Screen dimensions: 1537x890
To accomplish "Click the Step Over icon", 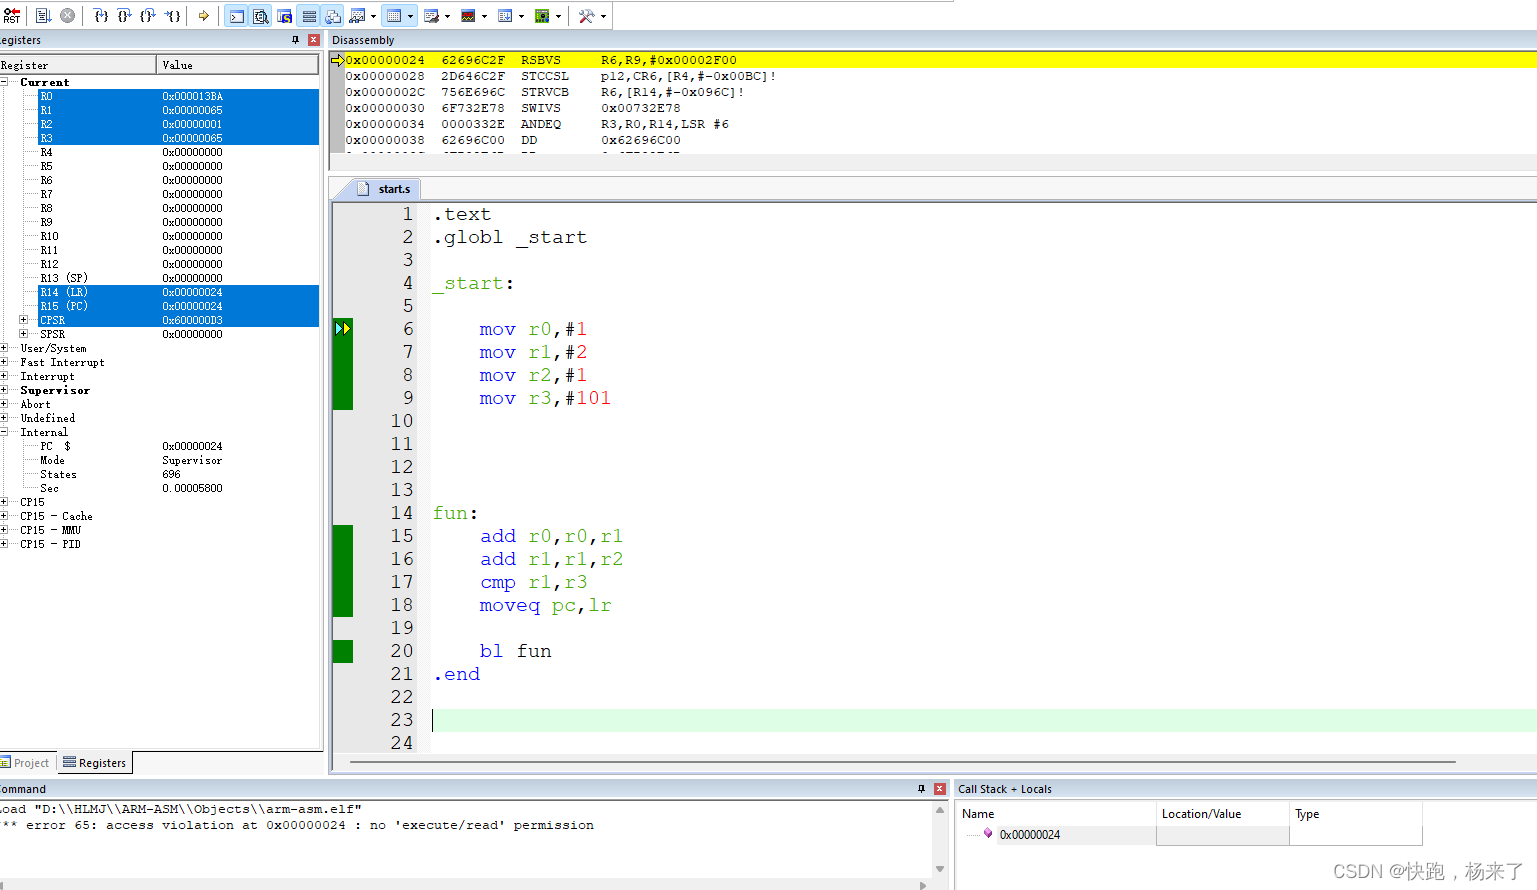I will (125, 16).
